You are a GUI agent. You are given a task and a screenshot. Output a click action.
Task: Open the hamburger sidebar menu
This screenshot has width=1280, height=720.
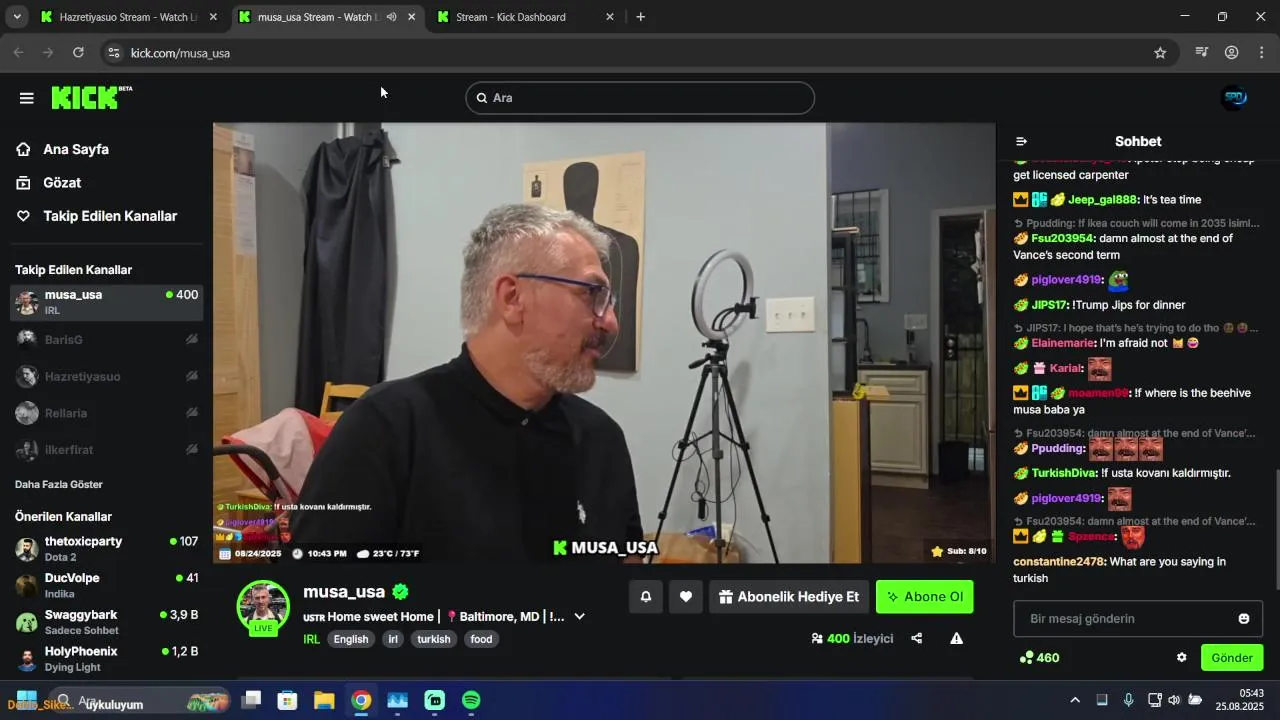[x=26, y=98]
